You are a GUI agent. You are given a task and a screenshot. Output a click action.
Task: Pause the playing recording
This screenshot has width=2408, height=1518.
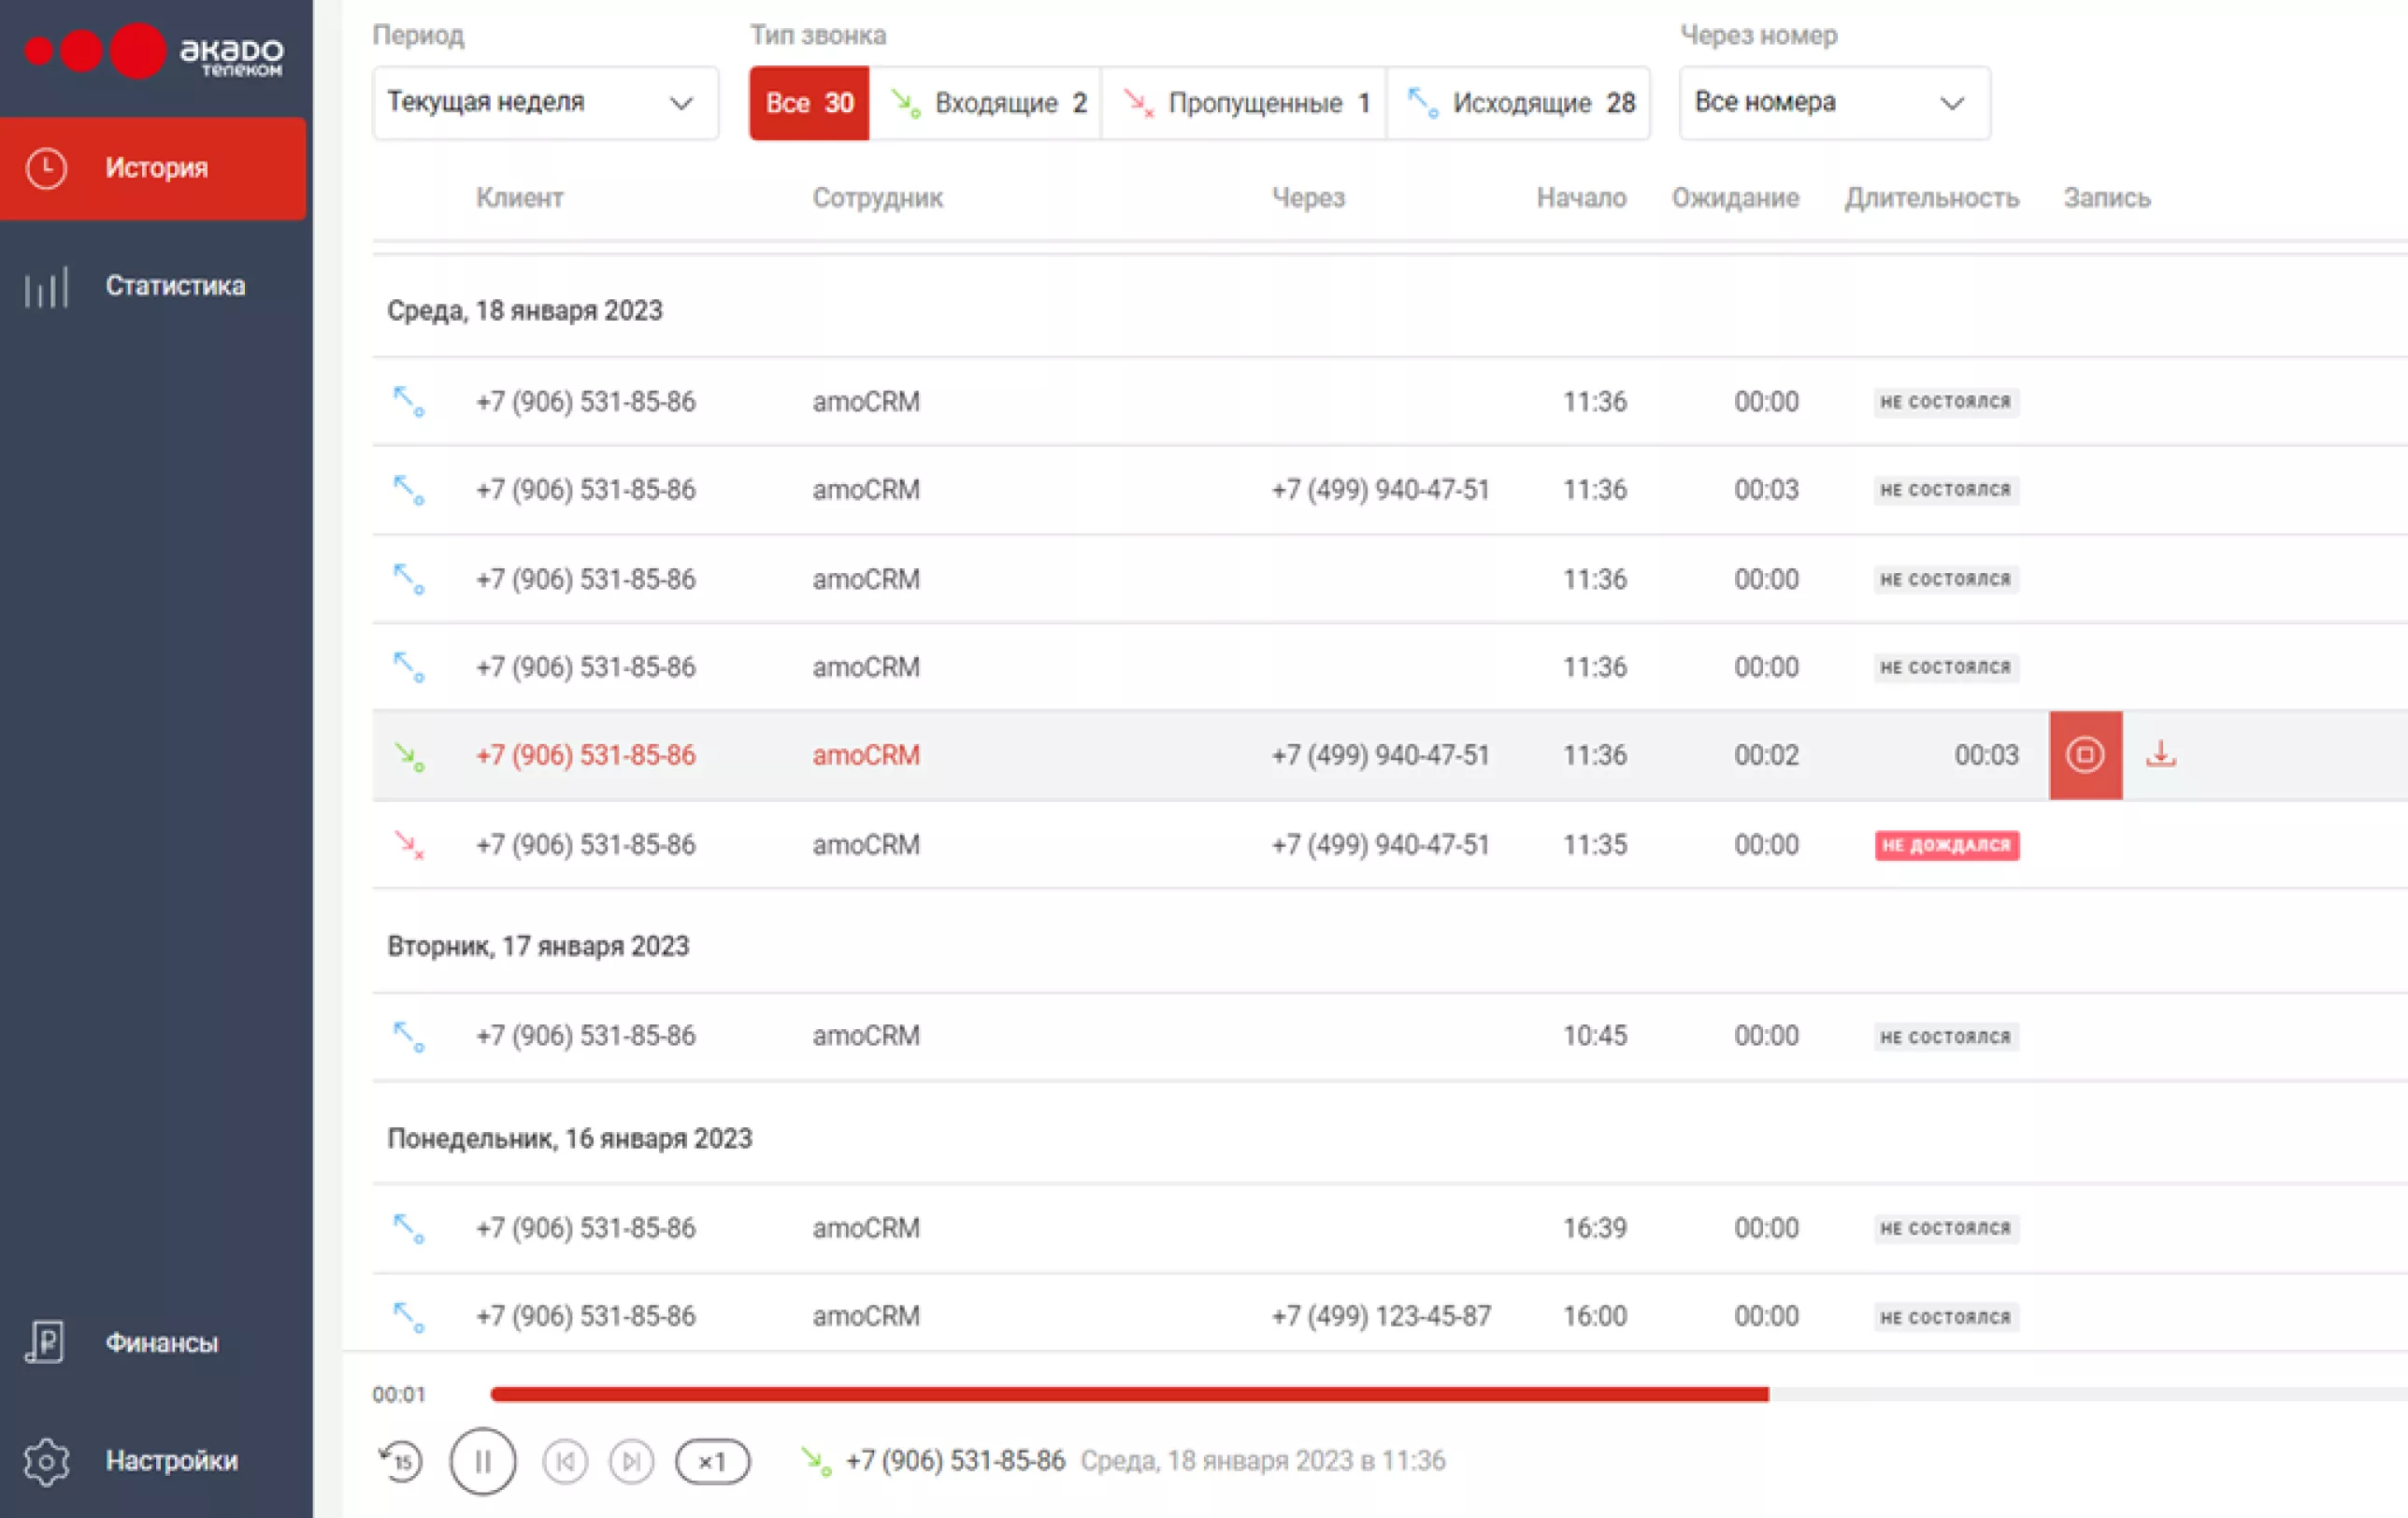click(x=483, y=1461)
